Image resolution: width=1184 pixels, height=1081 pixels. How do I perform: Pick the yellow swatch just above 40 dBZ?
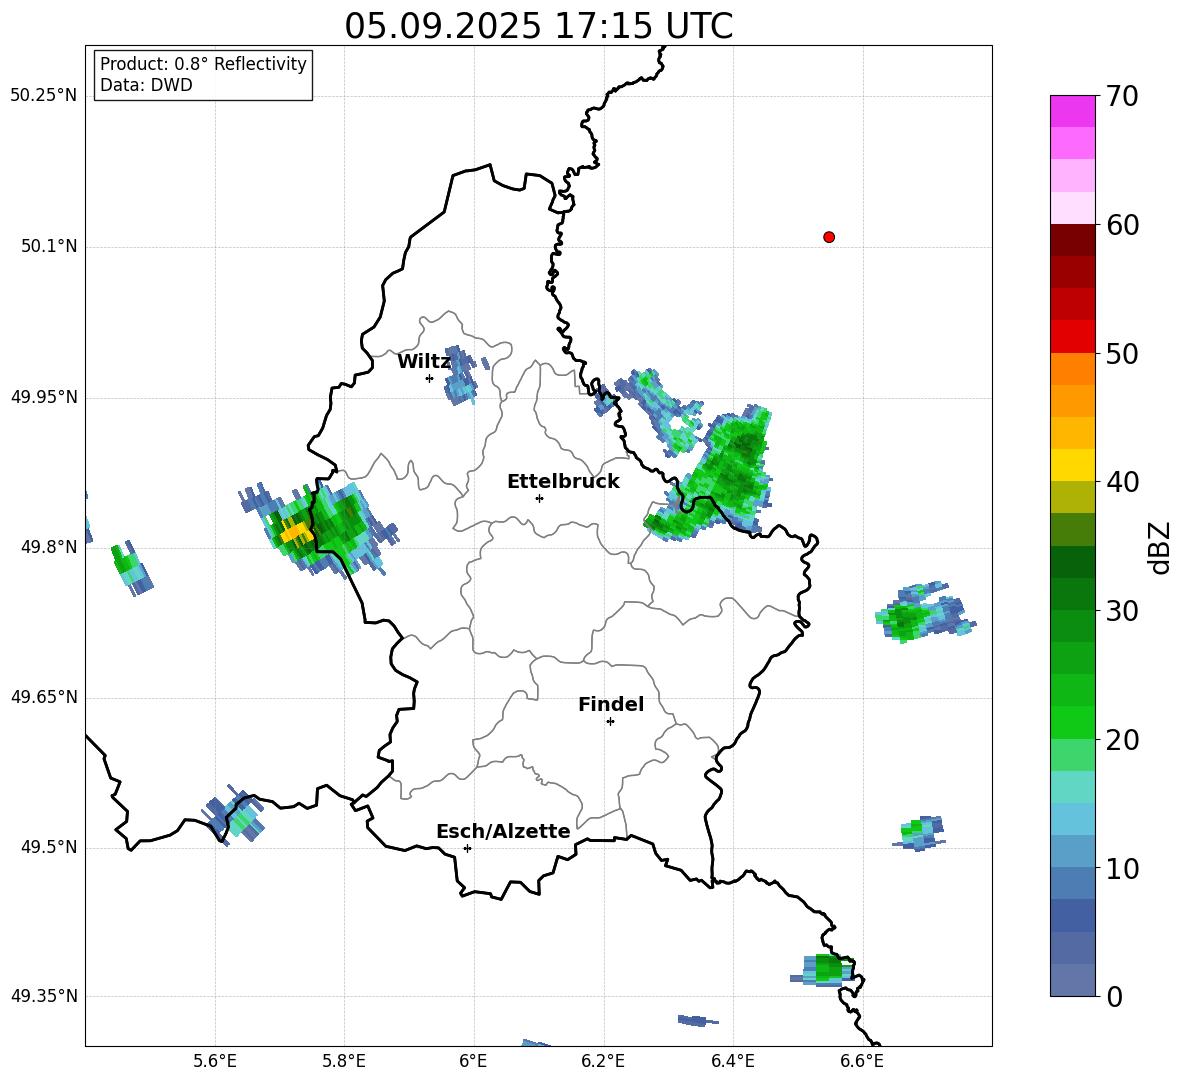(x=1072, y=465)
